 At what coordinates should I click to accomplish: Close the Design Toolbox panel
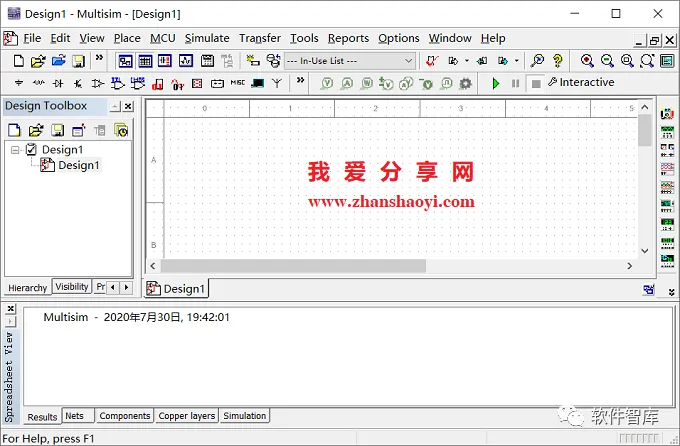[128, 106]
